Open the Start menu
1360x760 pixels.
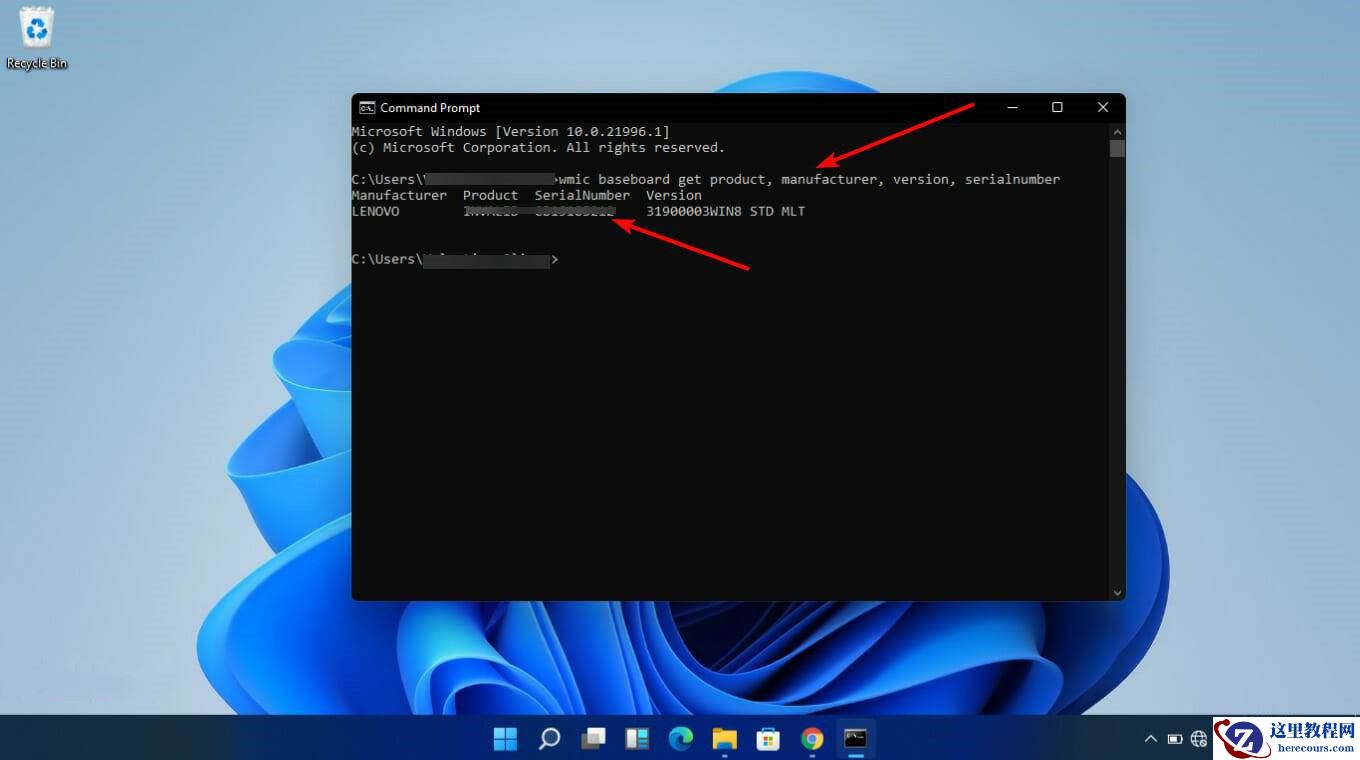[x=505, y=738]
